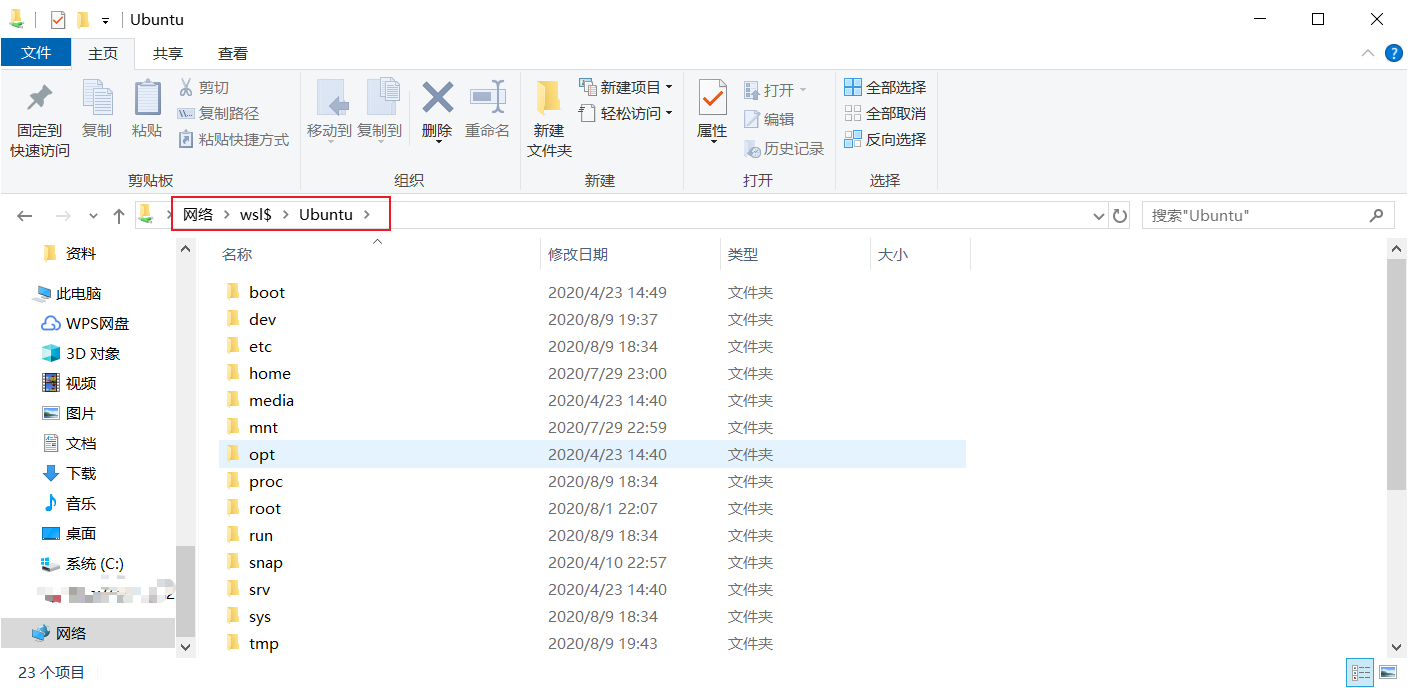This screenshot has width=1408, height=688.
Task: Switch to Details view icon in status bar
Action: pyautogui.click(x=1359, y=672)
